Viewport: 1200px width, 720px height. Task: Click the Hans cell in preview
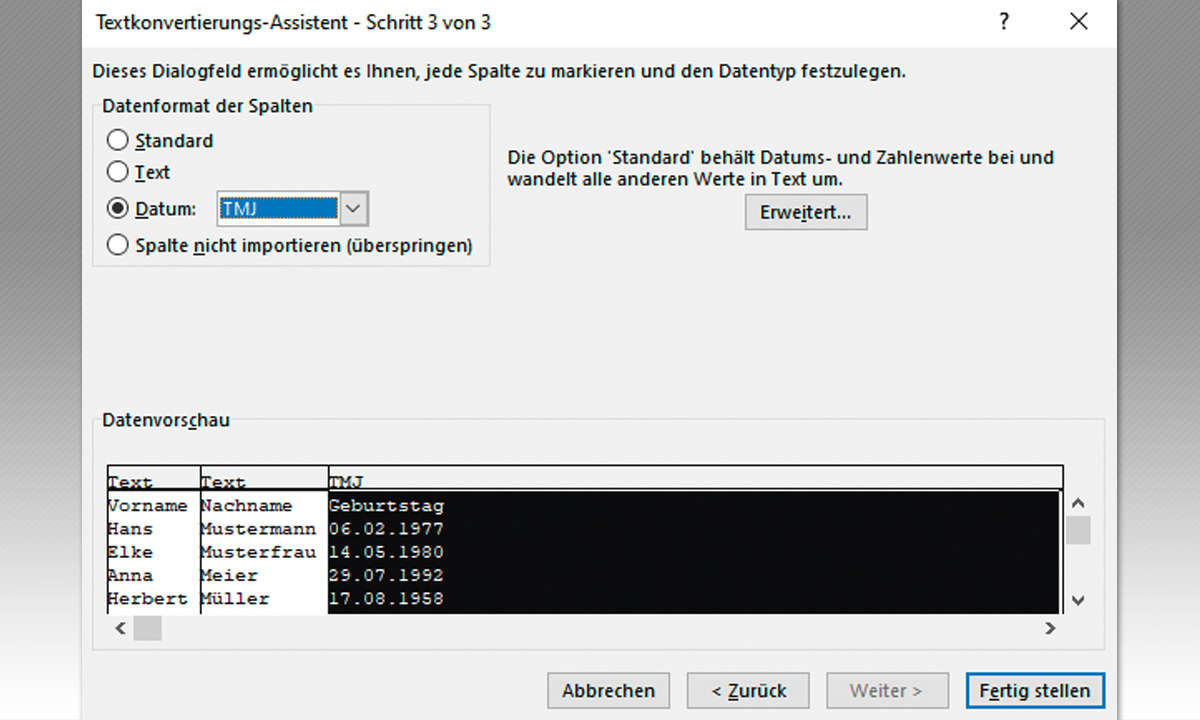[131, 529]
